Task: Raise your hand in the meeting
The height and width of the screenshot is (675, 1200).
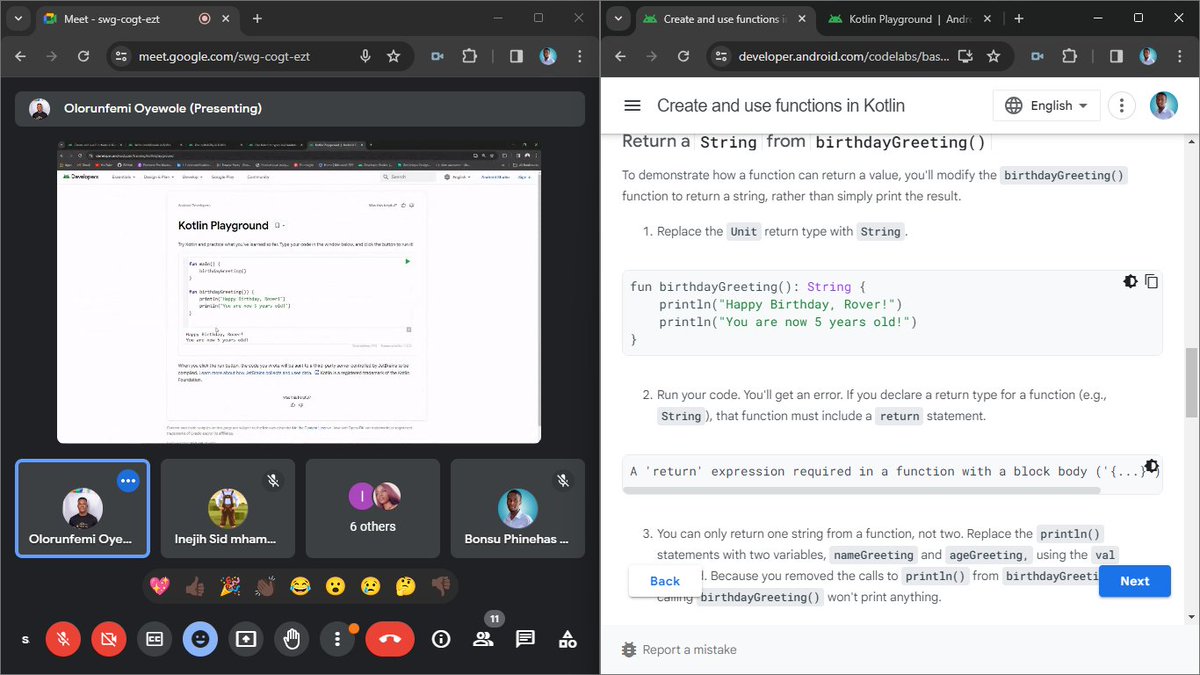Action: tap(292, 639)
